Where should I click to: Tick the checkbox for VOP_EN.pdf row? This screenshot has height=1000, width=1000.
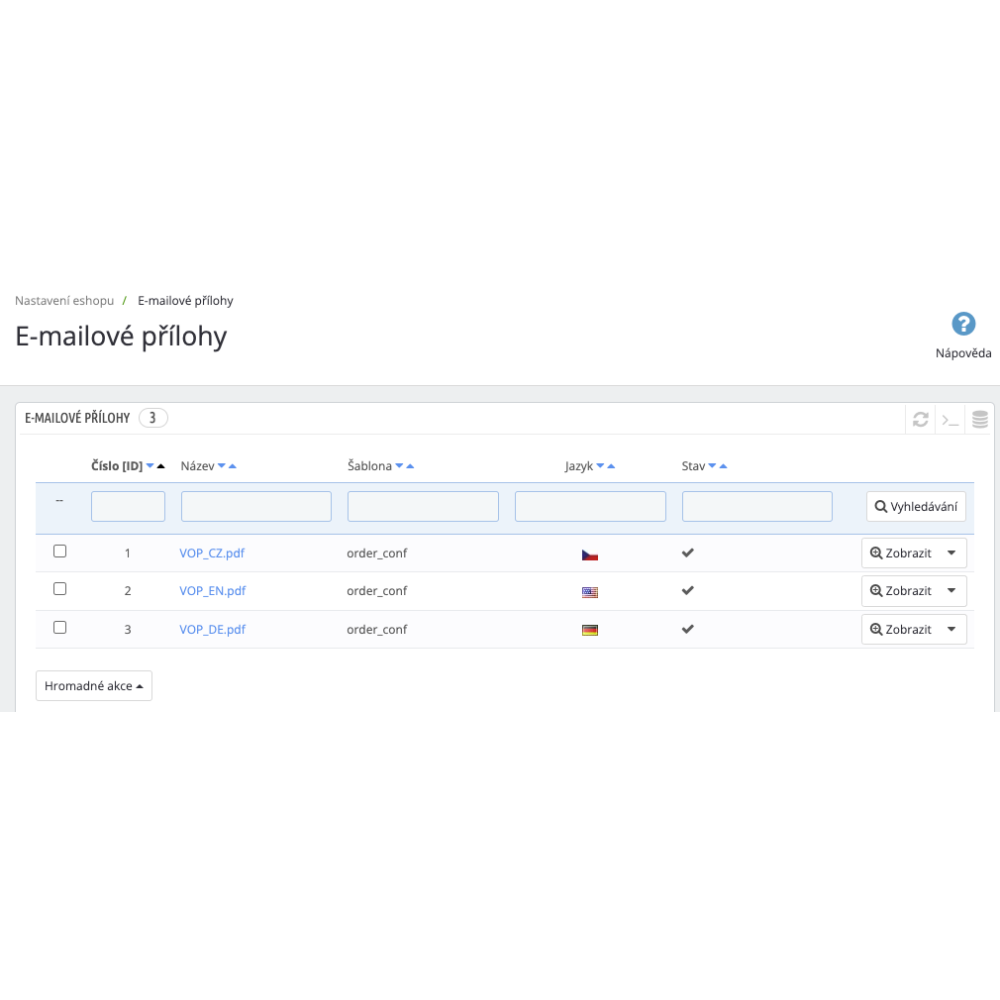[60, 589]
